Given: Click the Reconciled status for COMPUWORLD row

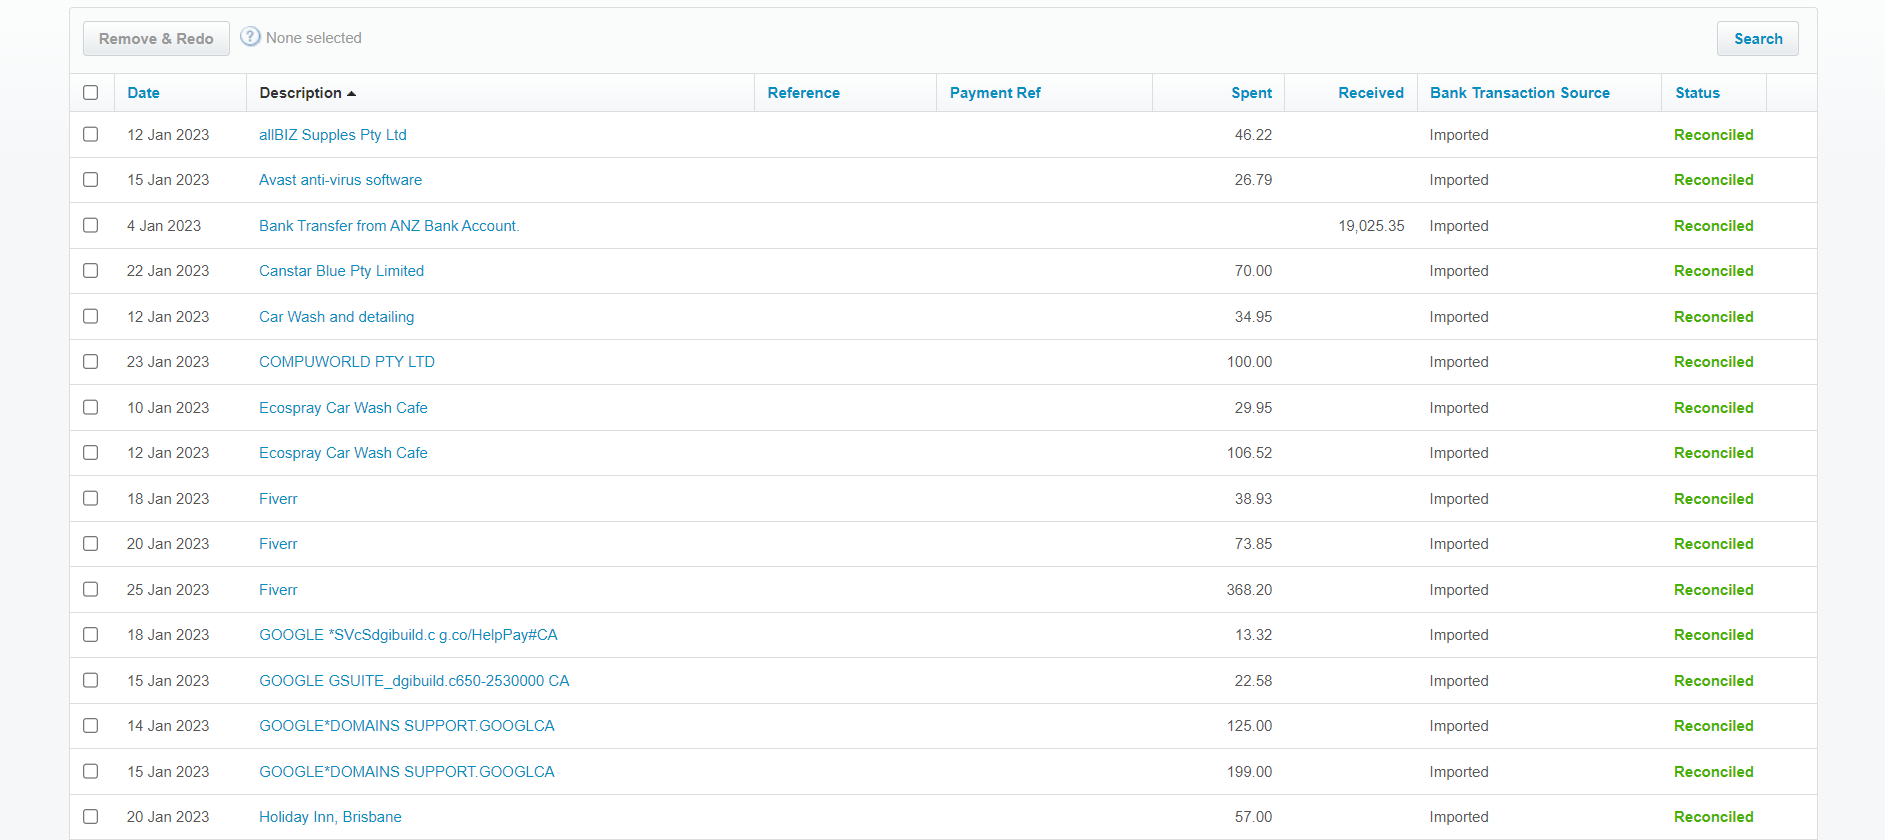Looking at the screenshot, I should point(1713,362).
